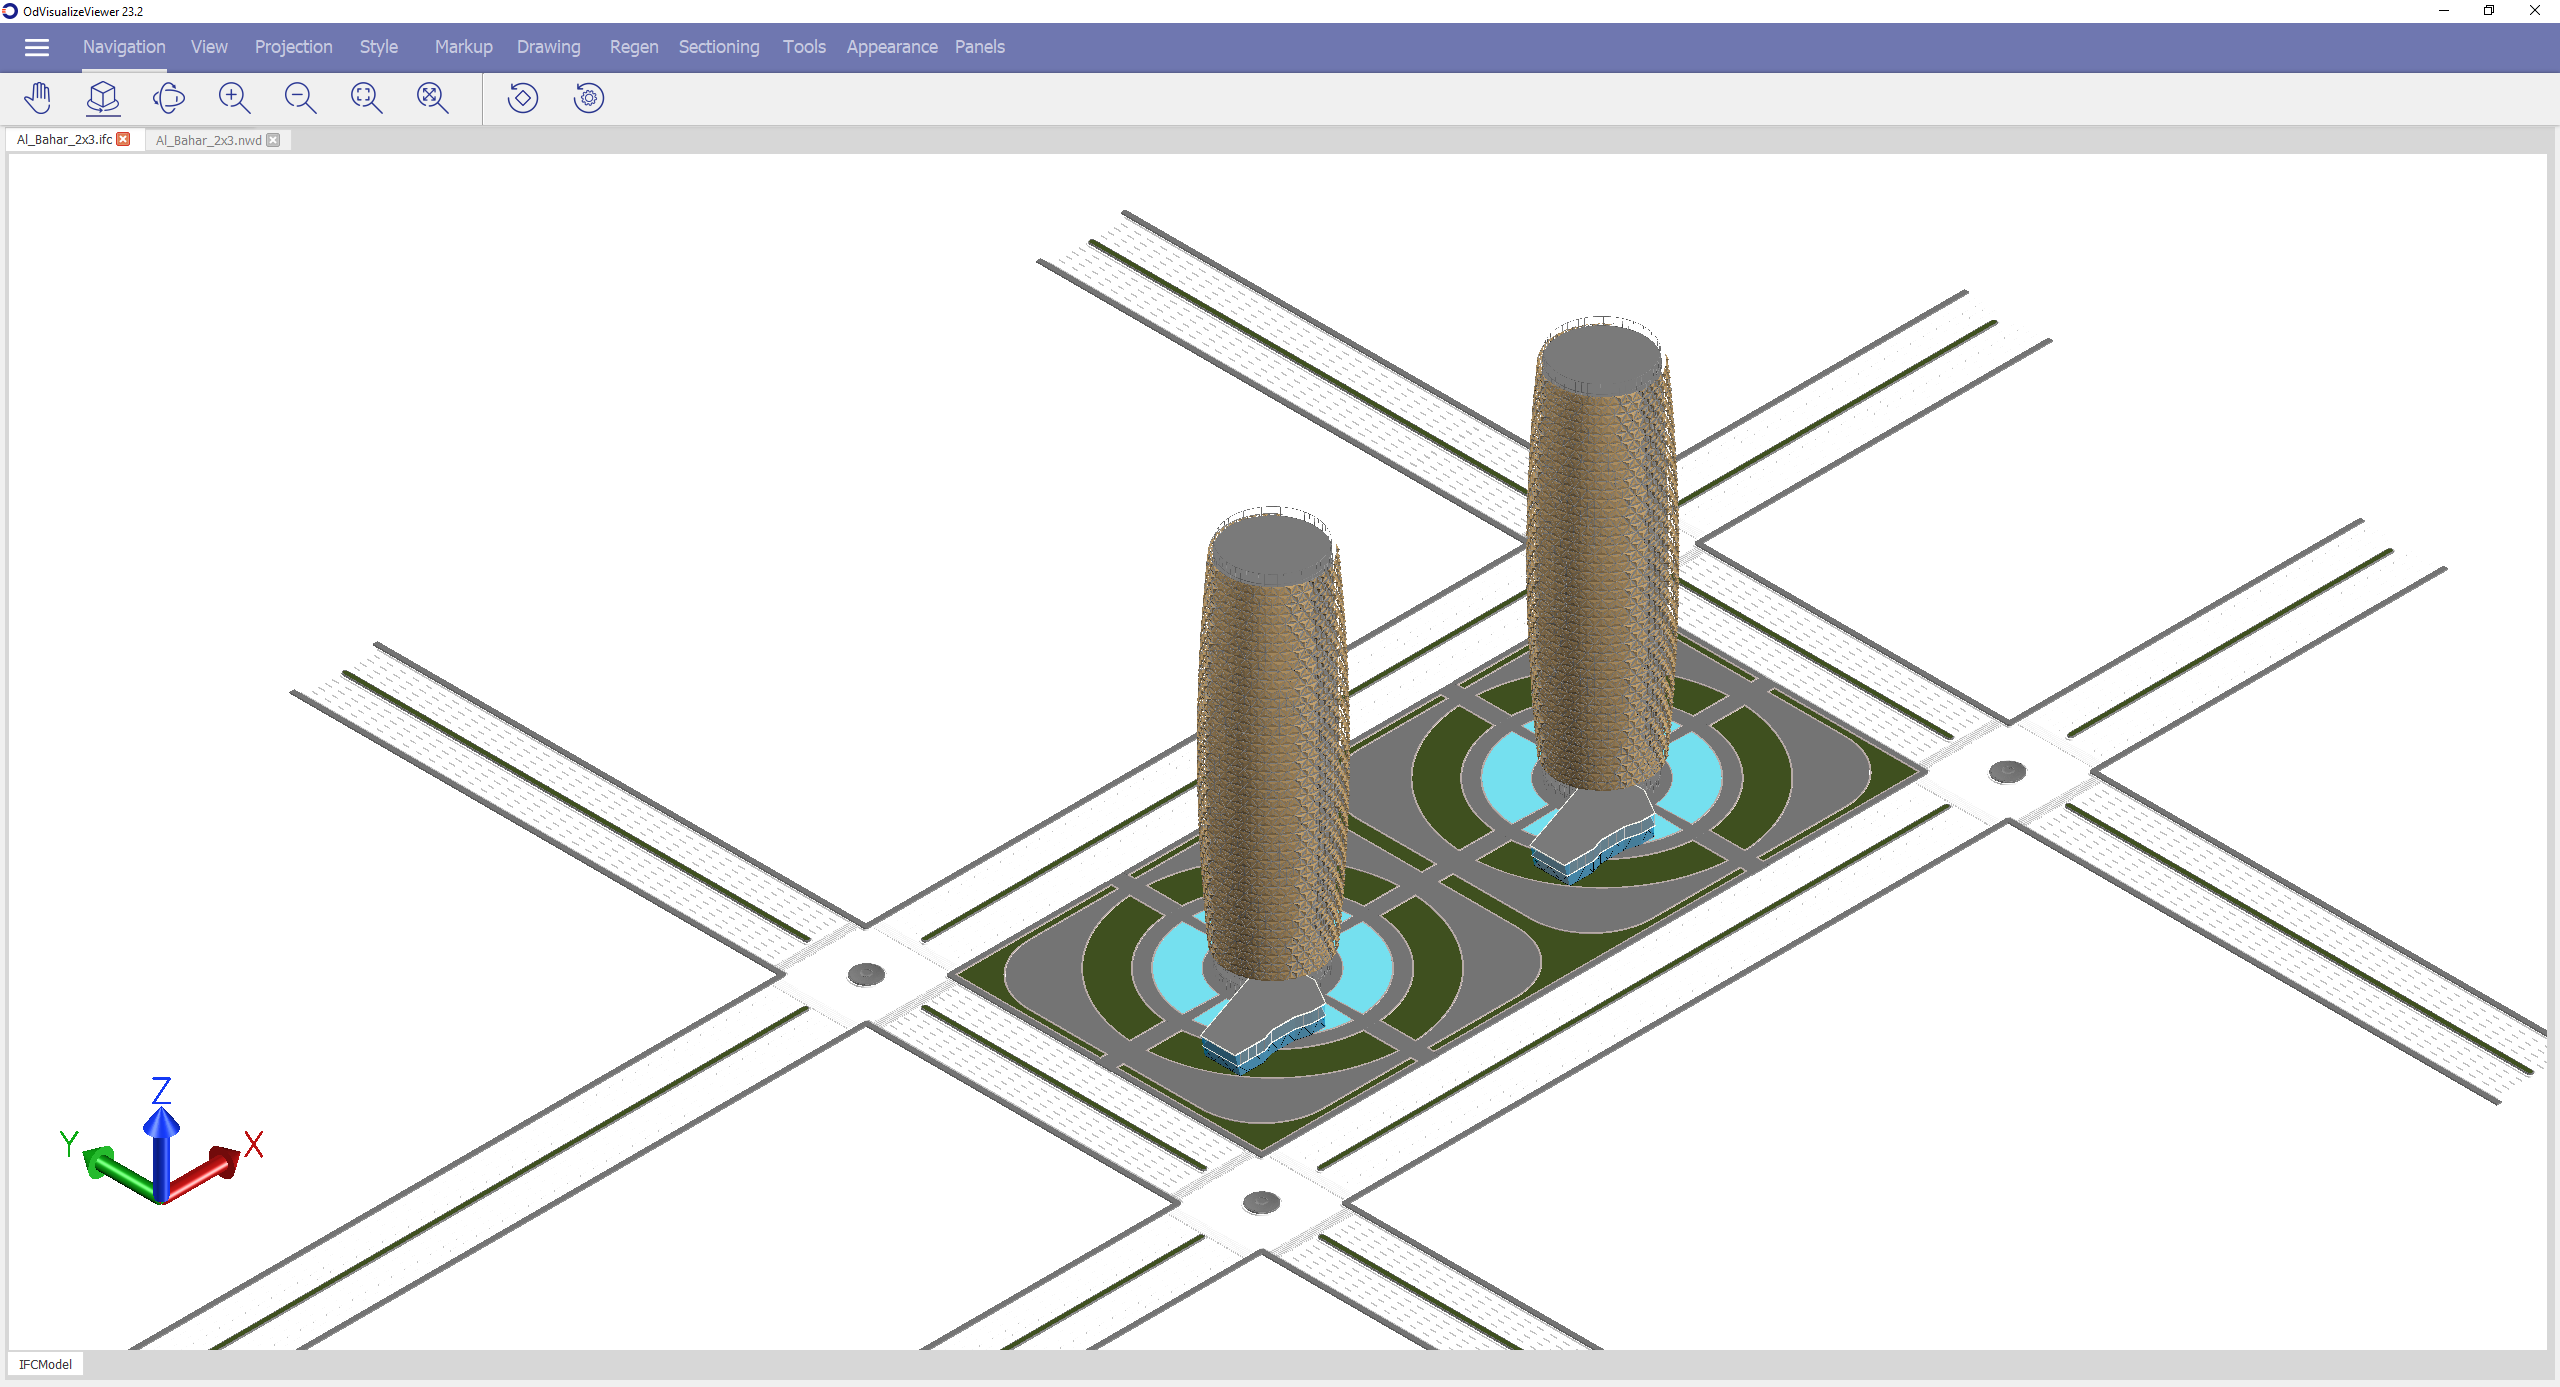Restore down the OdVisualizeViewer window
This screenshot has width=2560, height=1387.
2489,11
